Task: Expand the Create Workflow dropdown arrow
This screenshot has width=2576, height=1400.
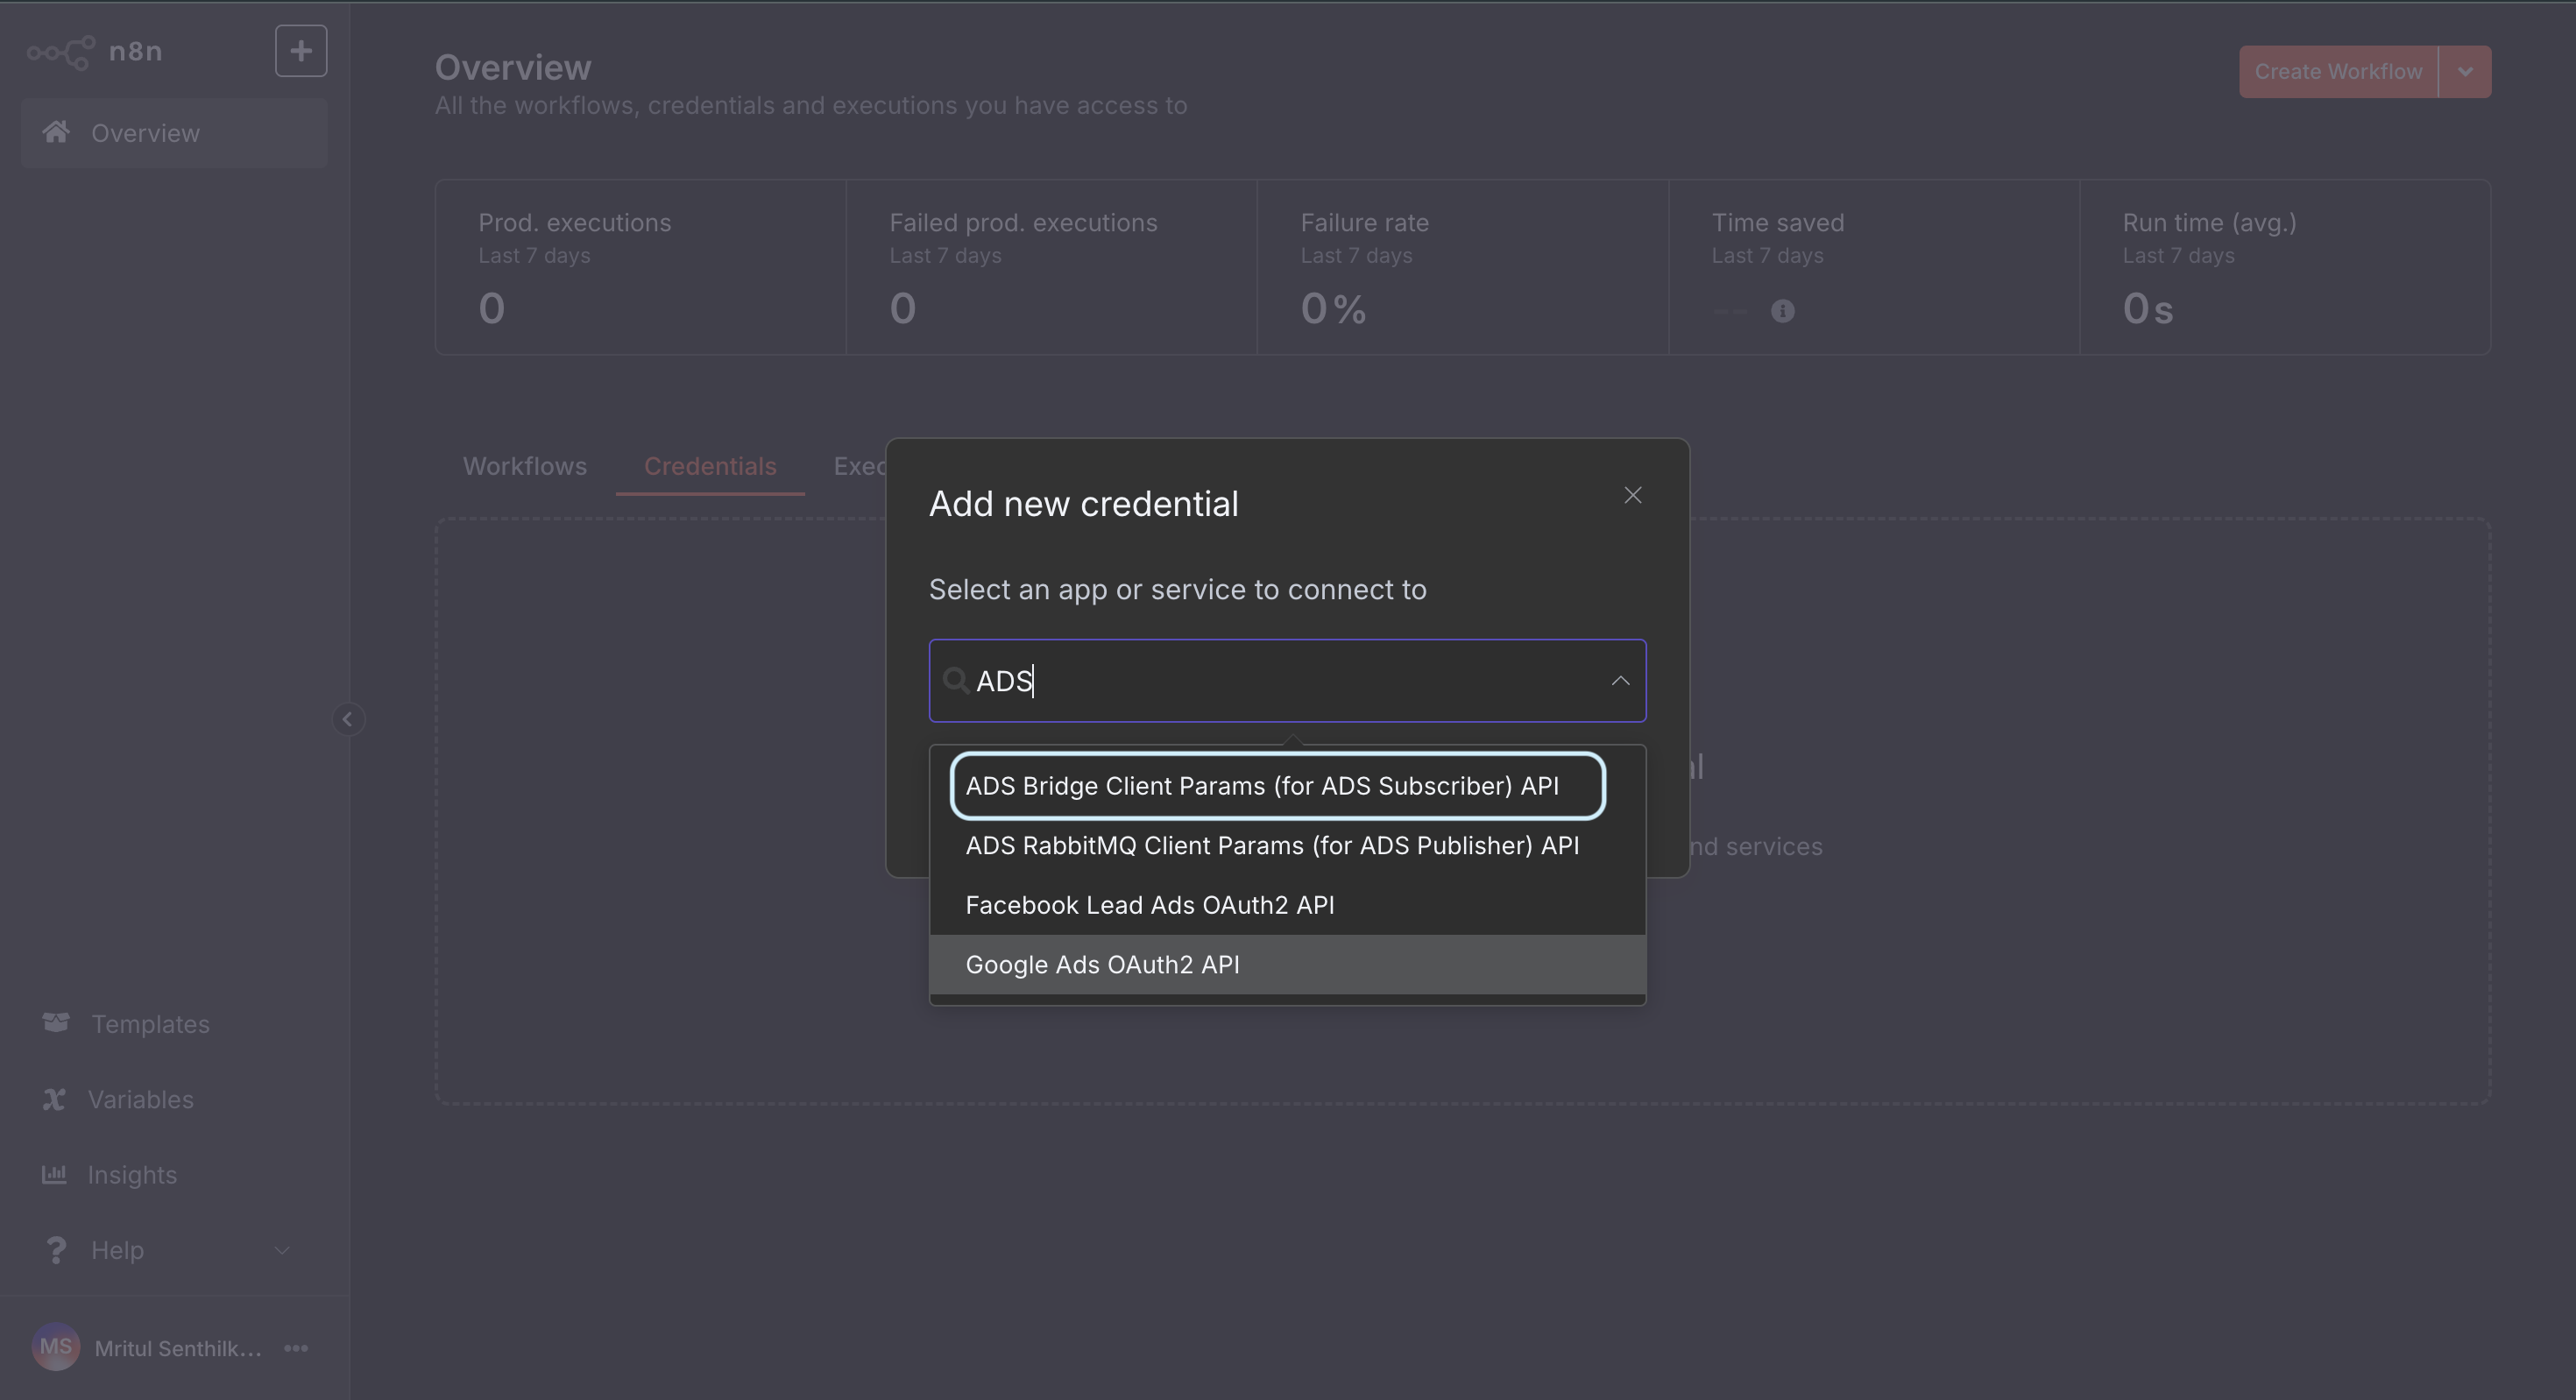Action: (2466, 71)
